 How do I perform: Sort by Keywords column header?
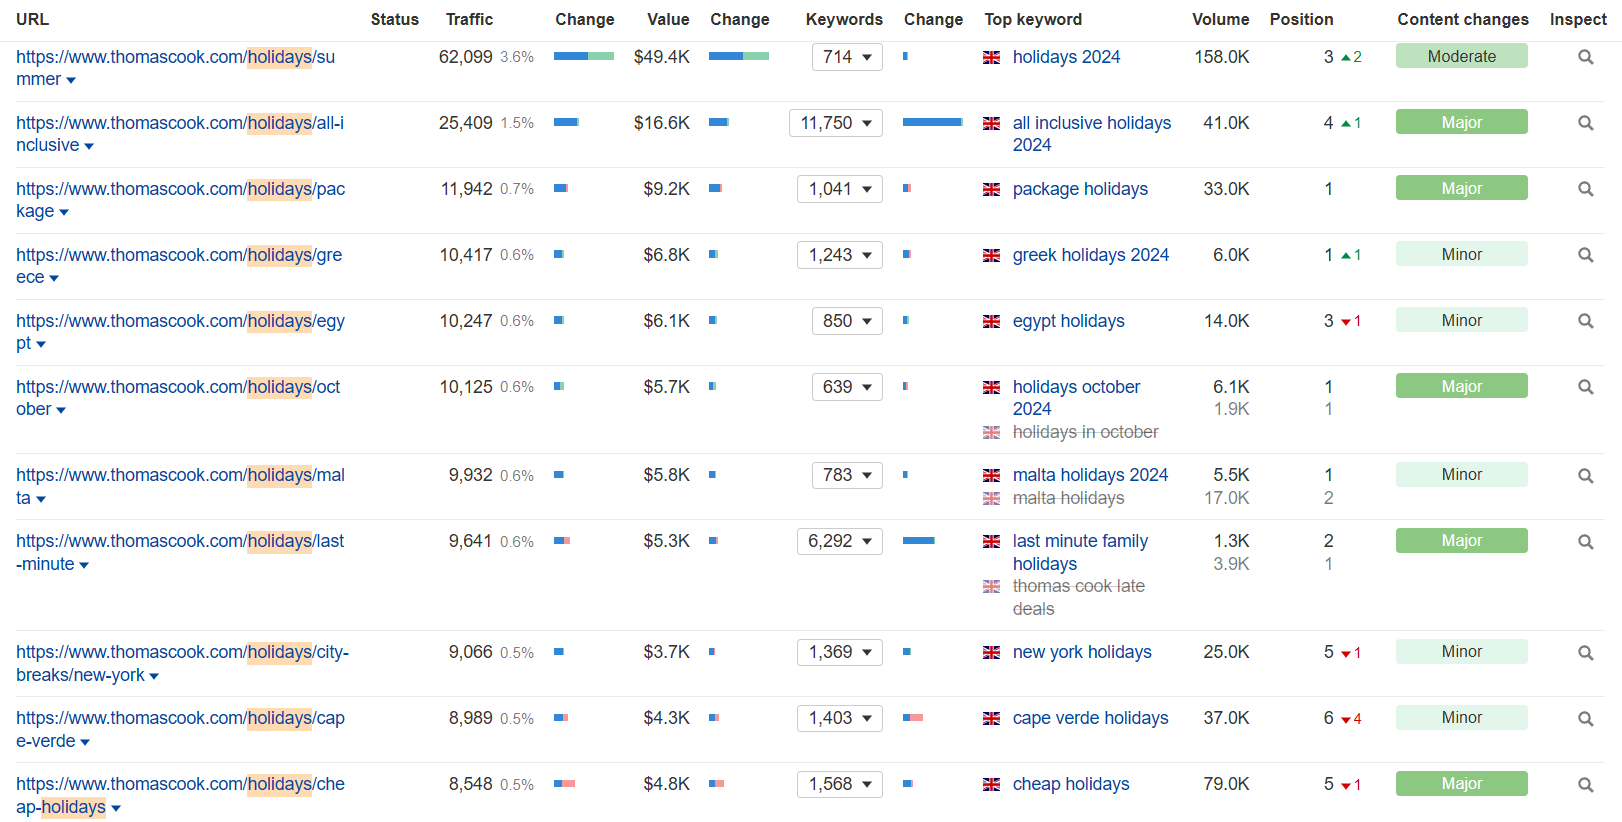tap(844, 19)
